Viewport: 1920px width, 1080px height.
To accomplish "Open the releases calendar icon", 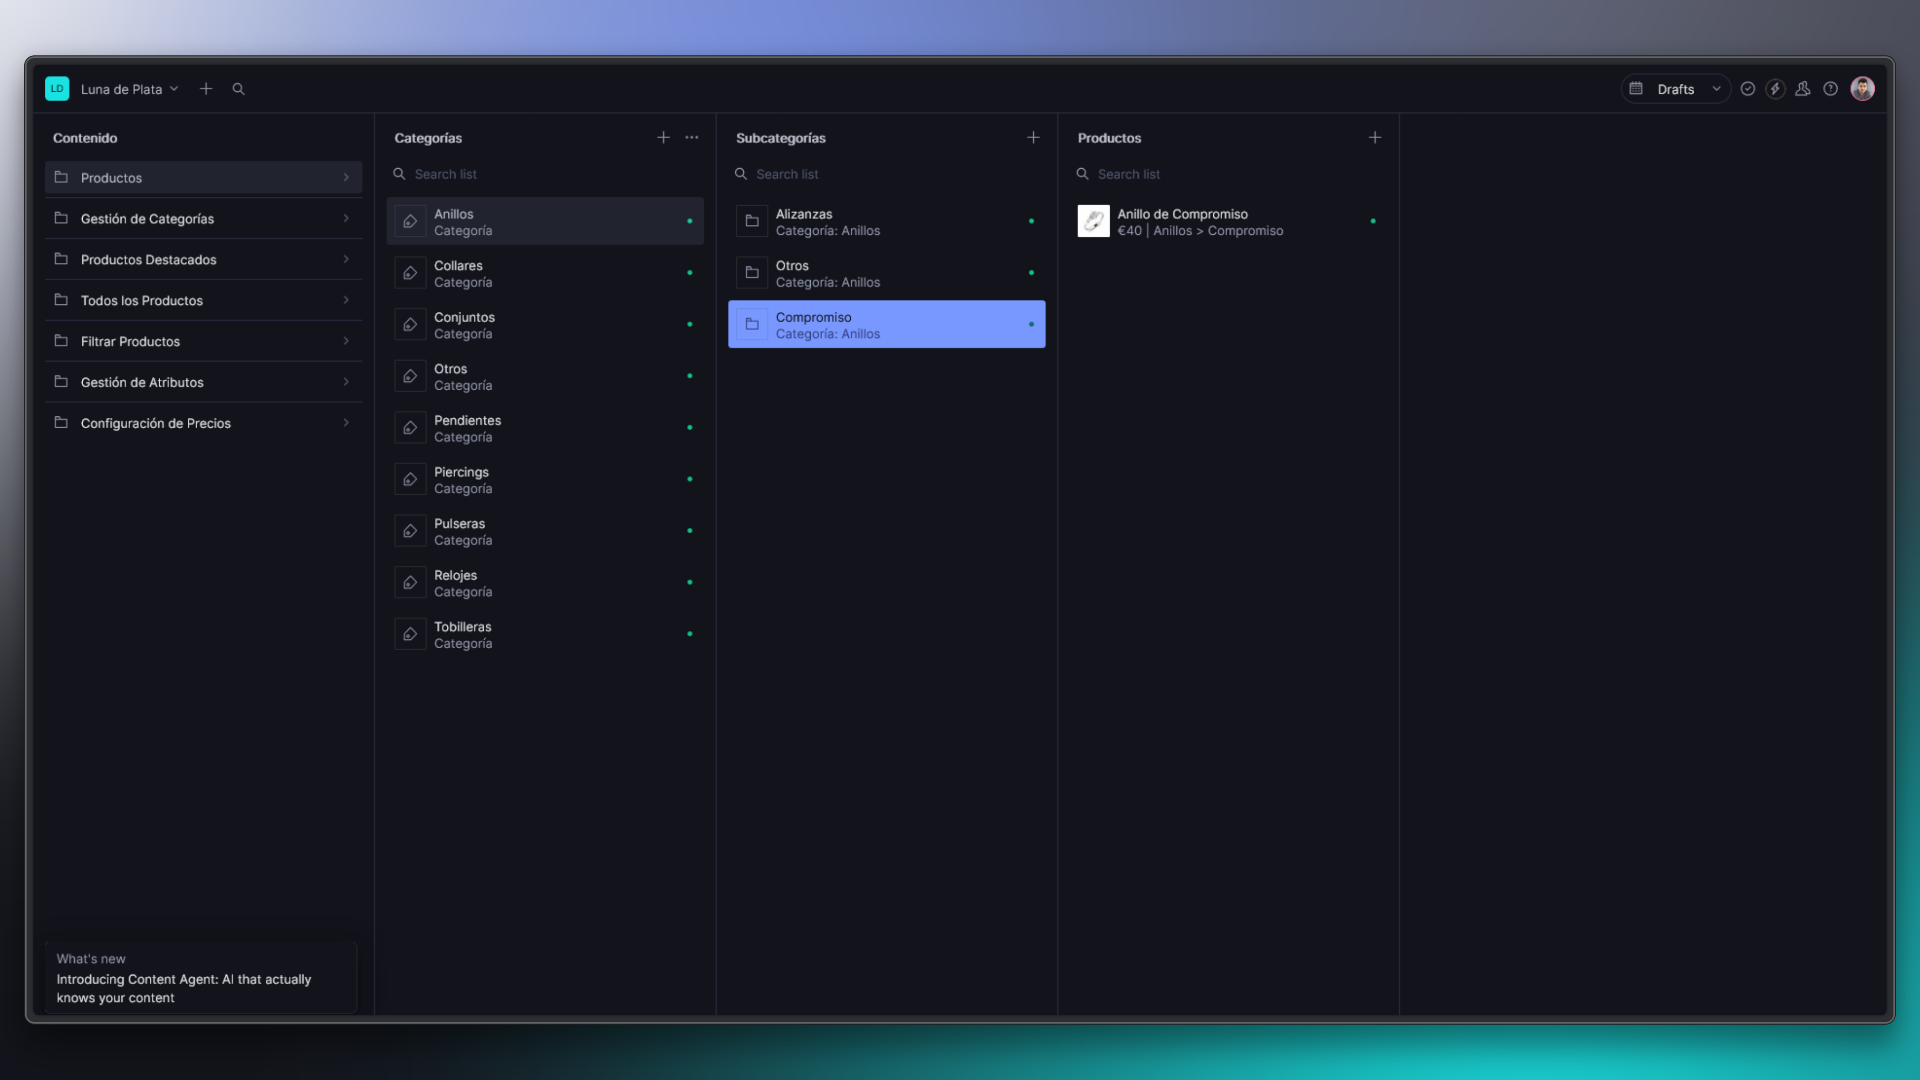I will click(x=1635, y=89).
